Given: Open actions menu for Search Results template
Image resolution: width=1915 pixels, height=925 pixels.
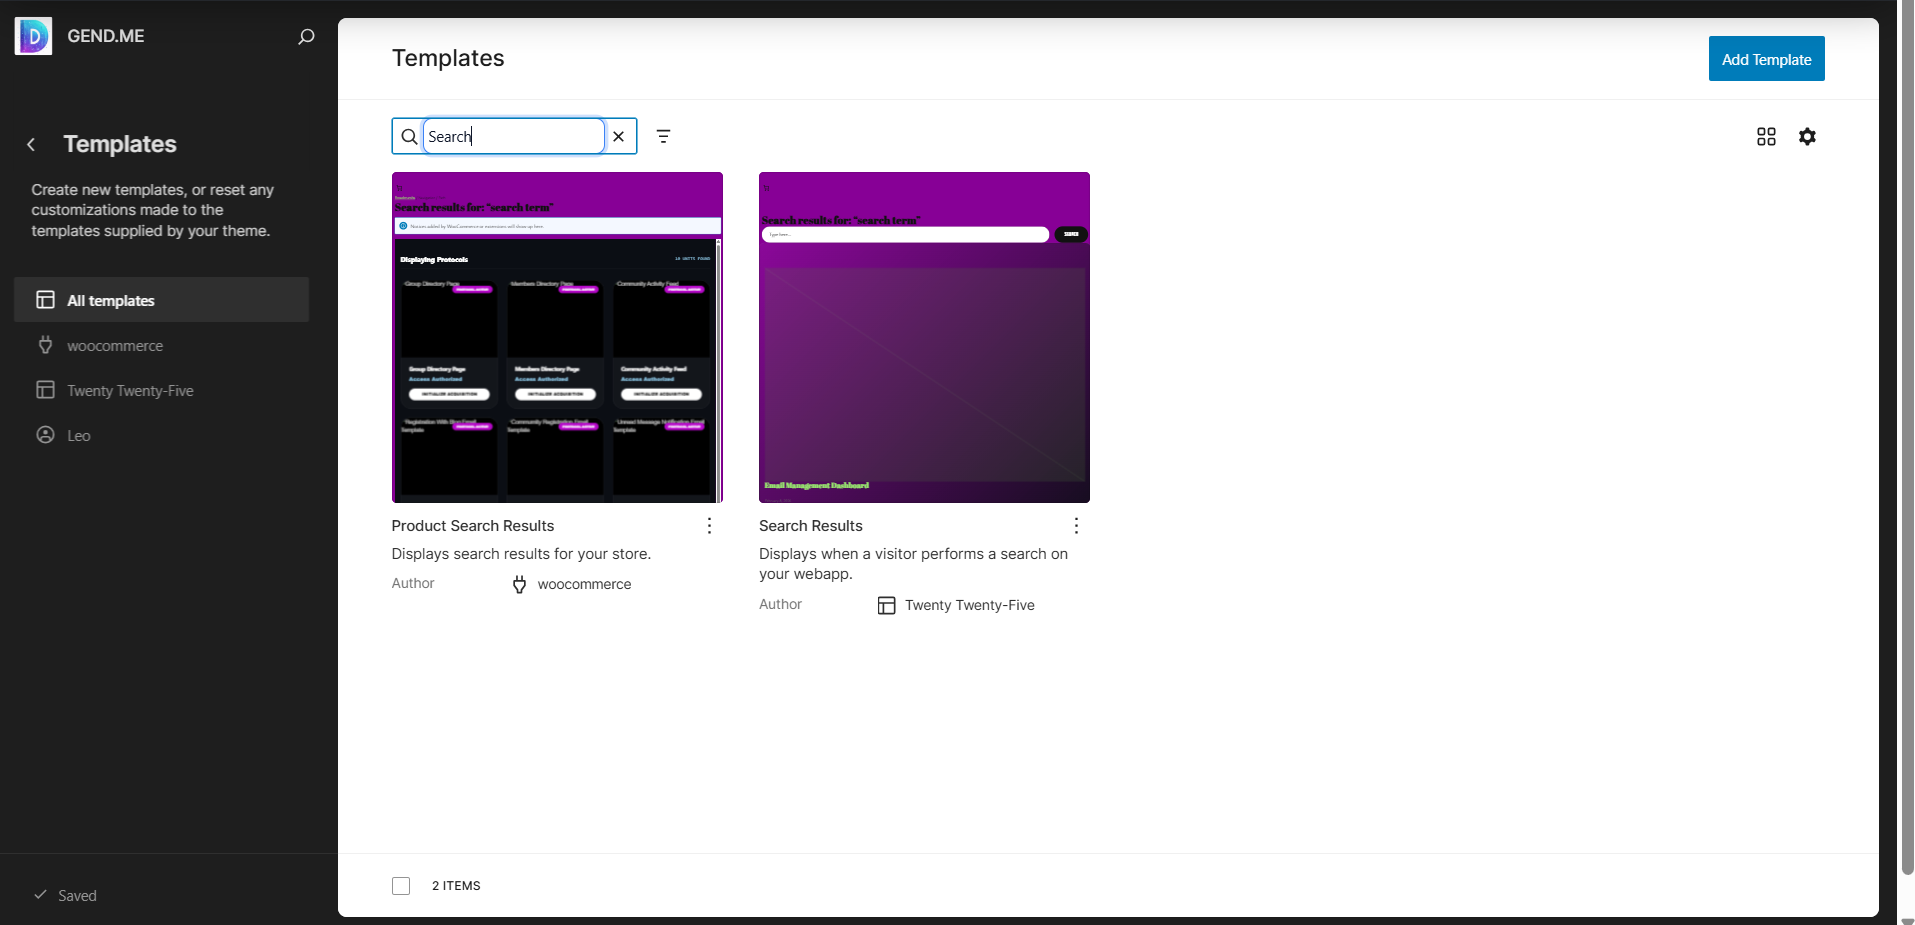Looking at the screenshot, I should click(1076, 525).
